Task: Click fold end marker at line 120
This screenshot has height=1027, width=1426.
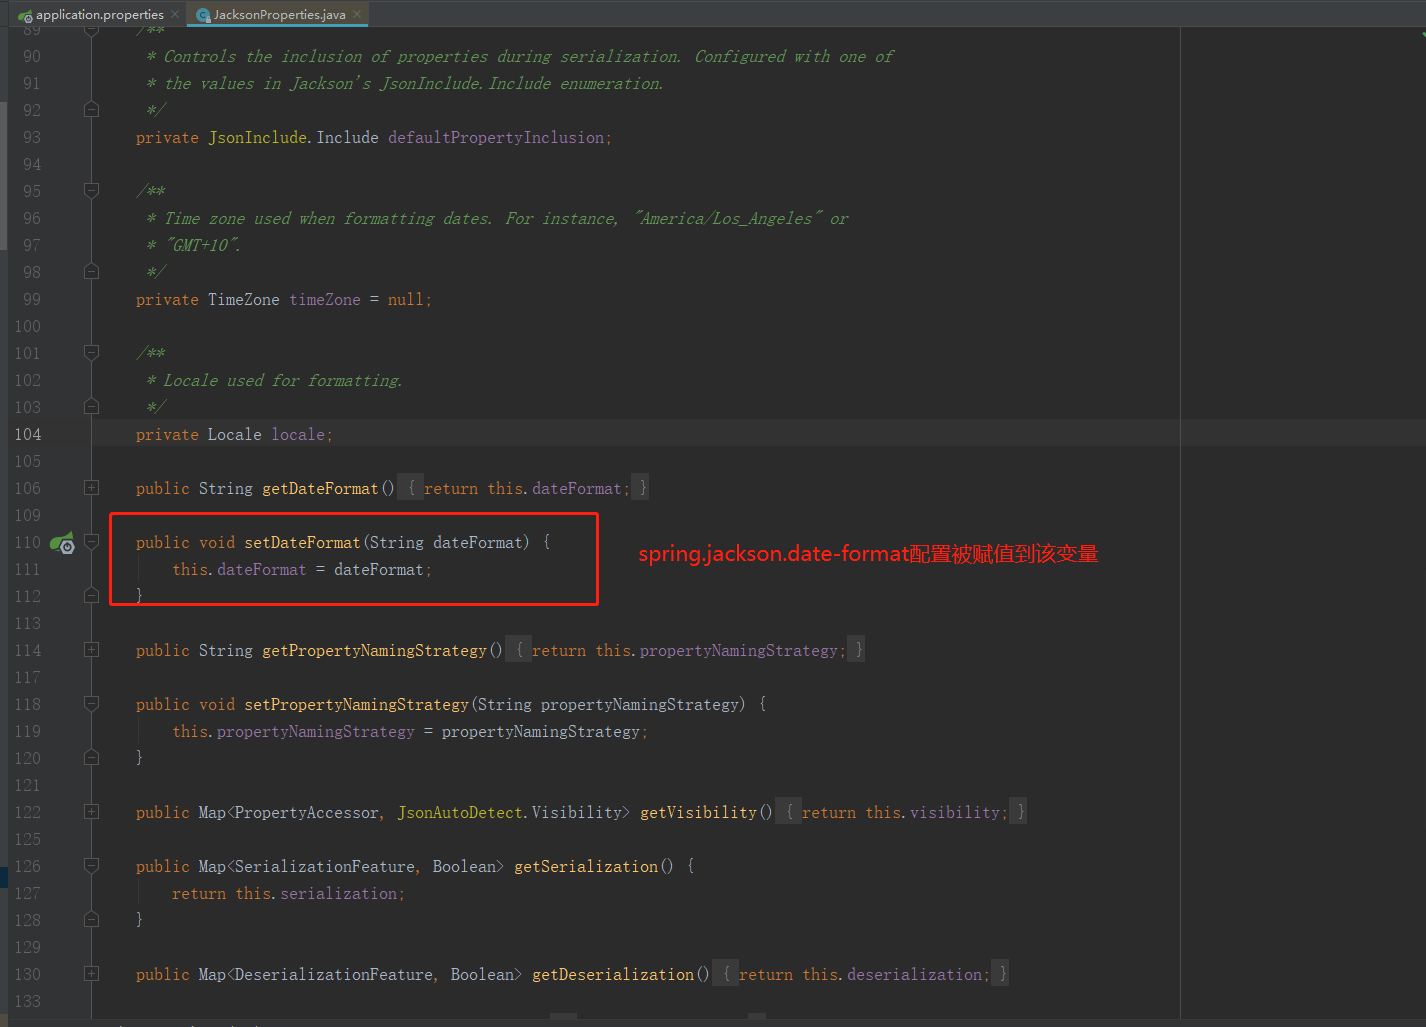Action: (91, 758)
